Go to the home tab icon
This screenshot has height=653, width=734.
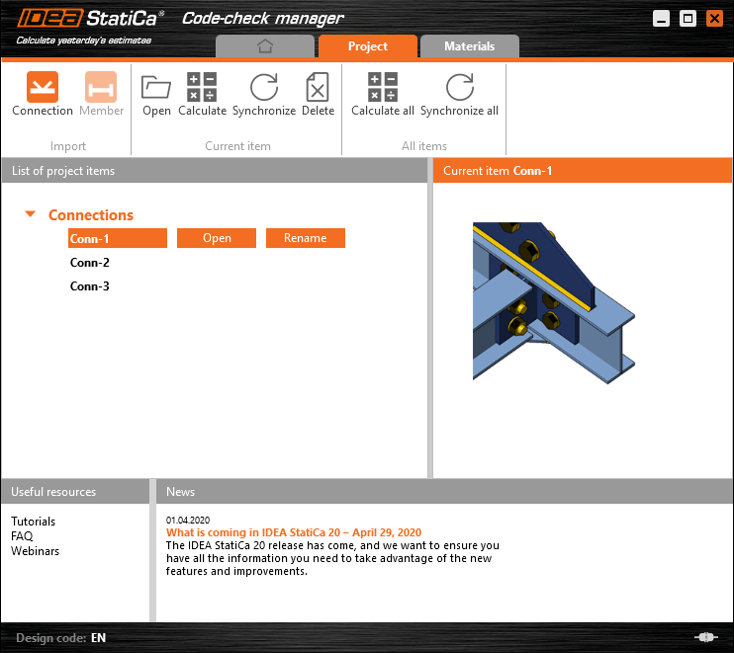click(265, 46)
